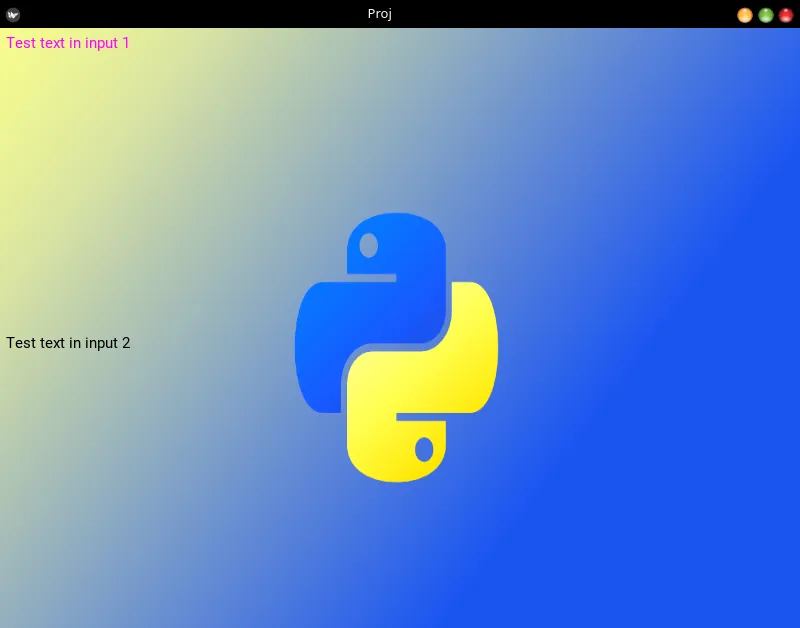This screenshot has height=628, width=800.
Task: Click the 'Proj' title bar text
Action: (x=380, y=14)
